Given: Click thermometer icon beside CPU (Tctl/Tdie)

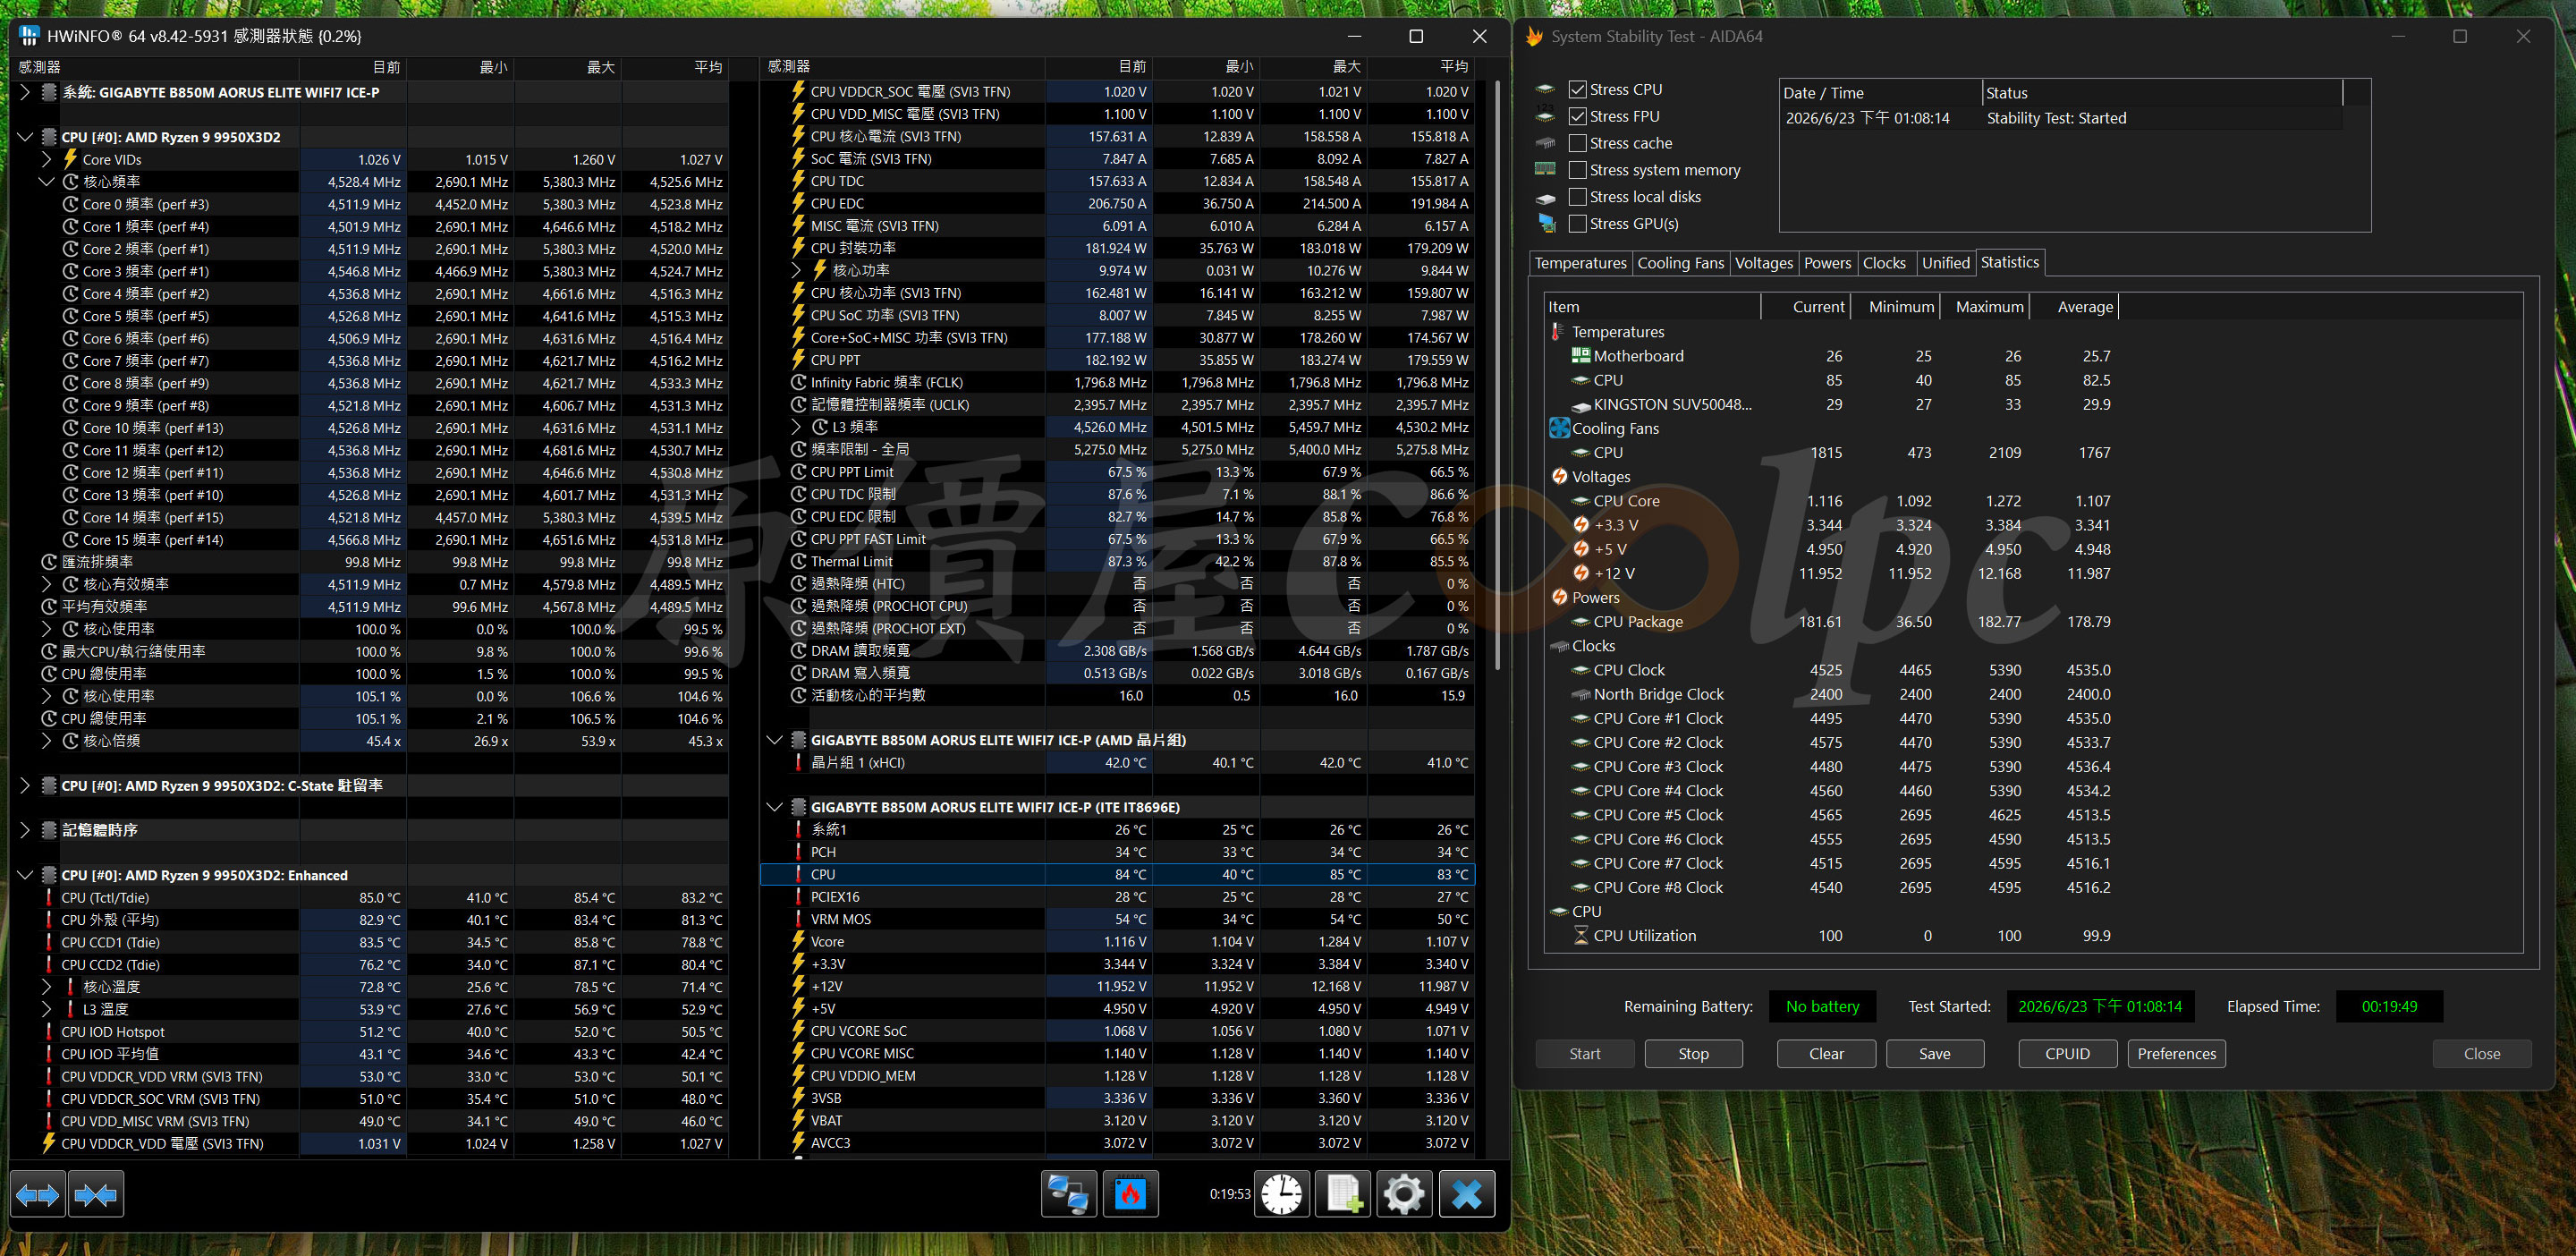Looking at the screenshot, I should (x=49, y=898).
